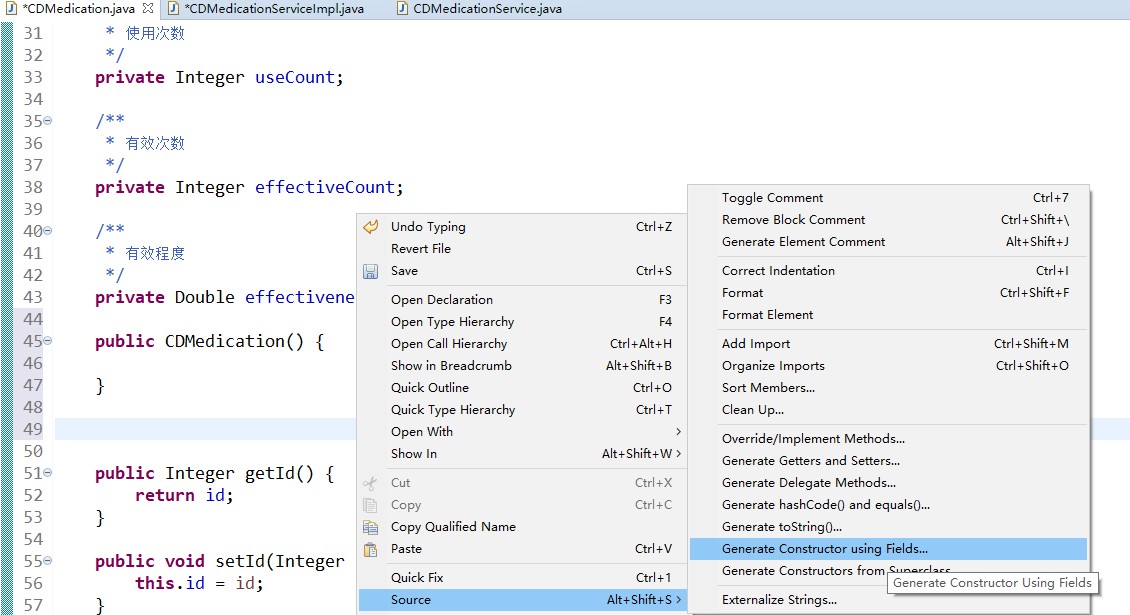The image size is (1130, 615).
Task: Click the Cut scissors icon
Action: [x=369, y=482]
